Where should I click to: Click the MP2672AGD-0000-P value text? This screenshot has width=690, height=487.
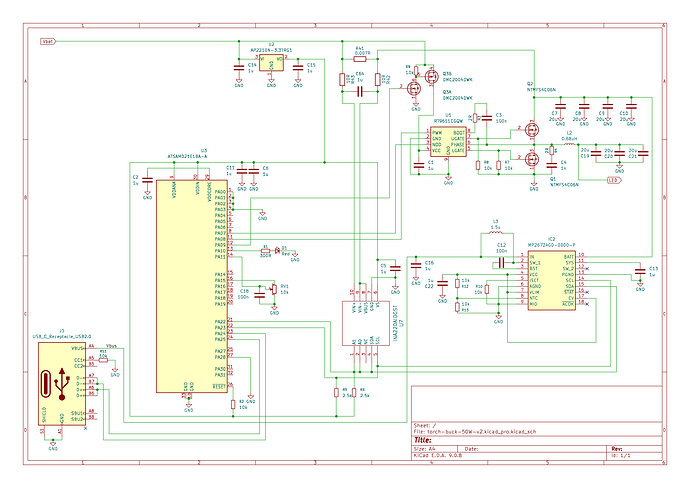pyautogui.click(x=551, y=245)
